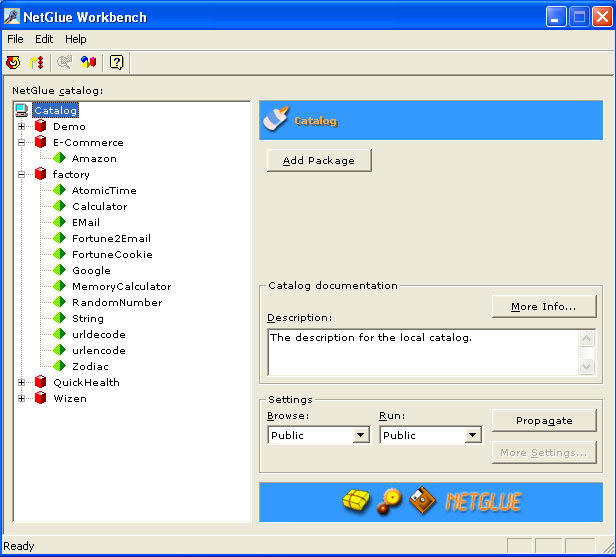Click the orange gear icon in NetGlue banner
The height and width of the screenshot is (557, 616).
[x=389, y=501]
